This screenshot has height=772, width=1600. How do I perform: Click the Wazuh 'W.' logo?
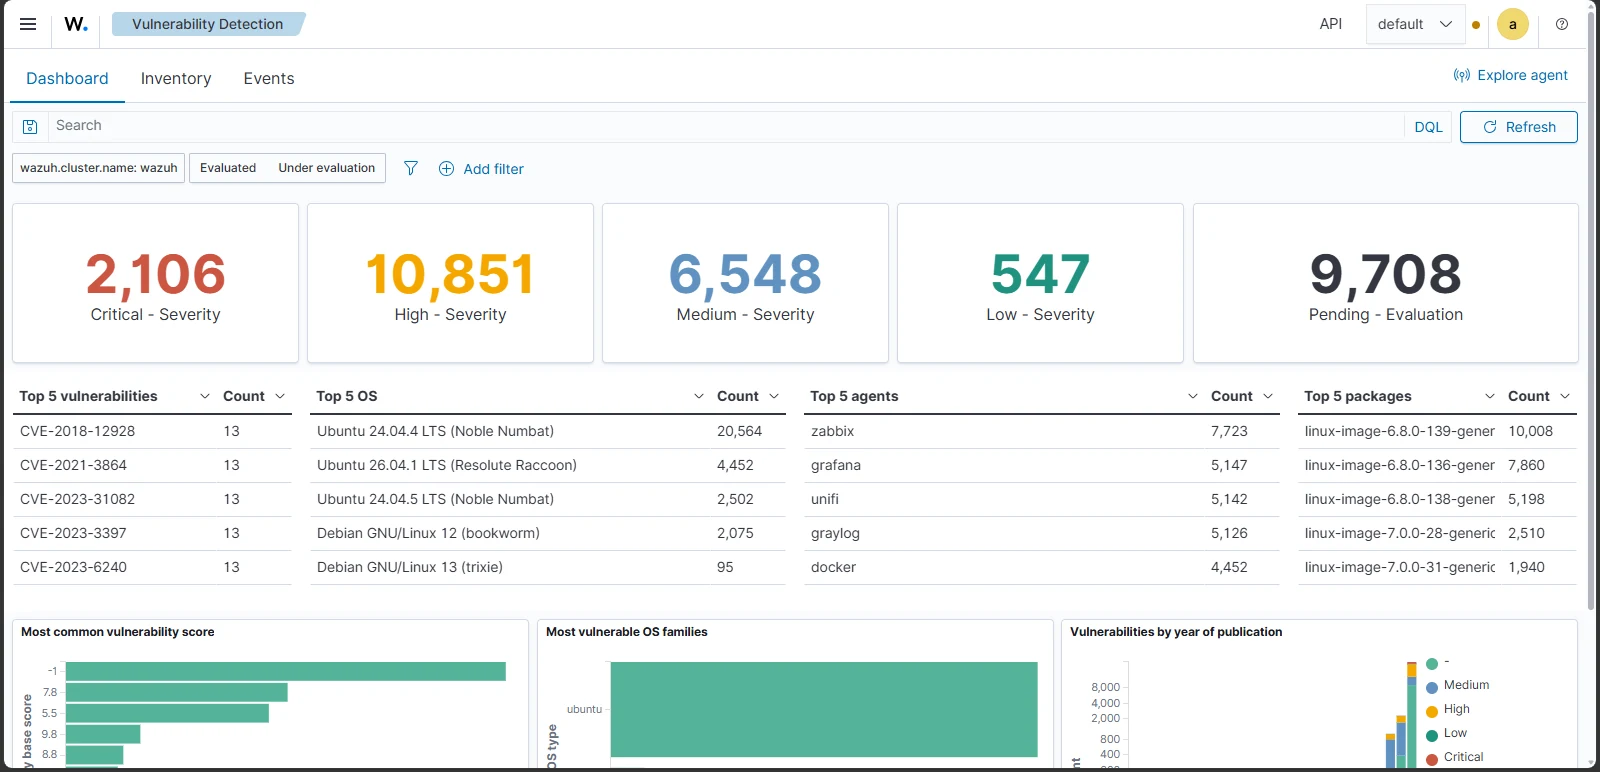click(x=76, y=24)
